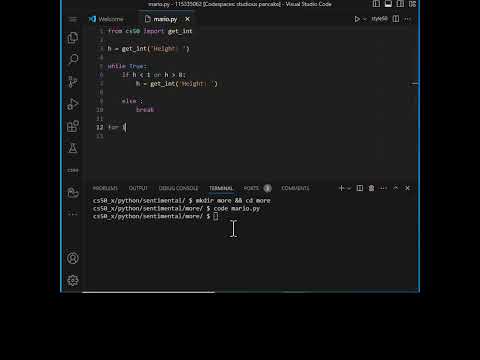This screenshot has width=480, height=360.
Task: Open the Testing flask view
Action: coord(73,148)
